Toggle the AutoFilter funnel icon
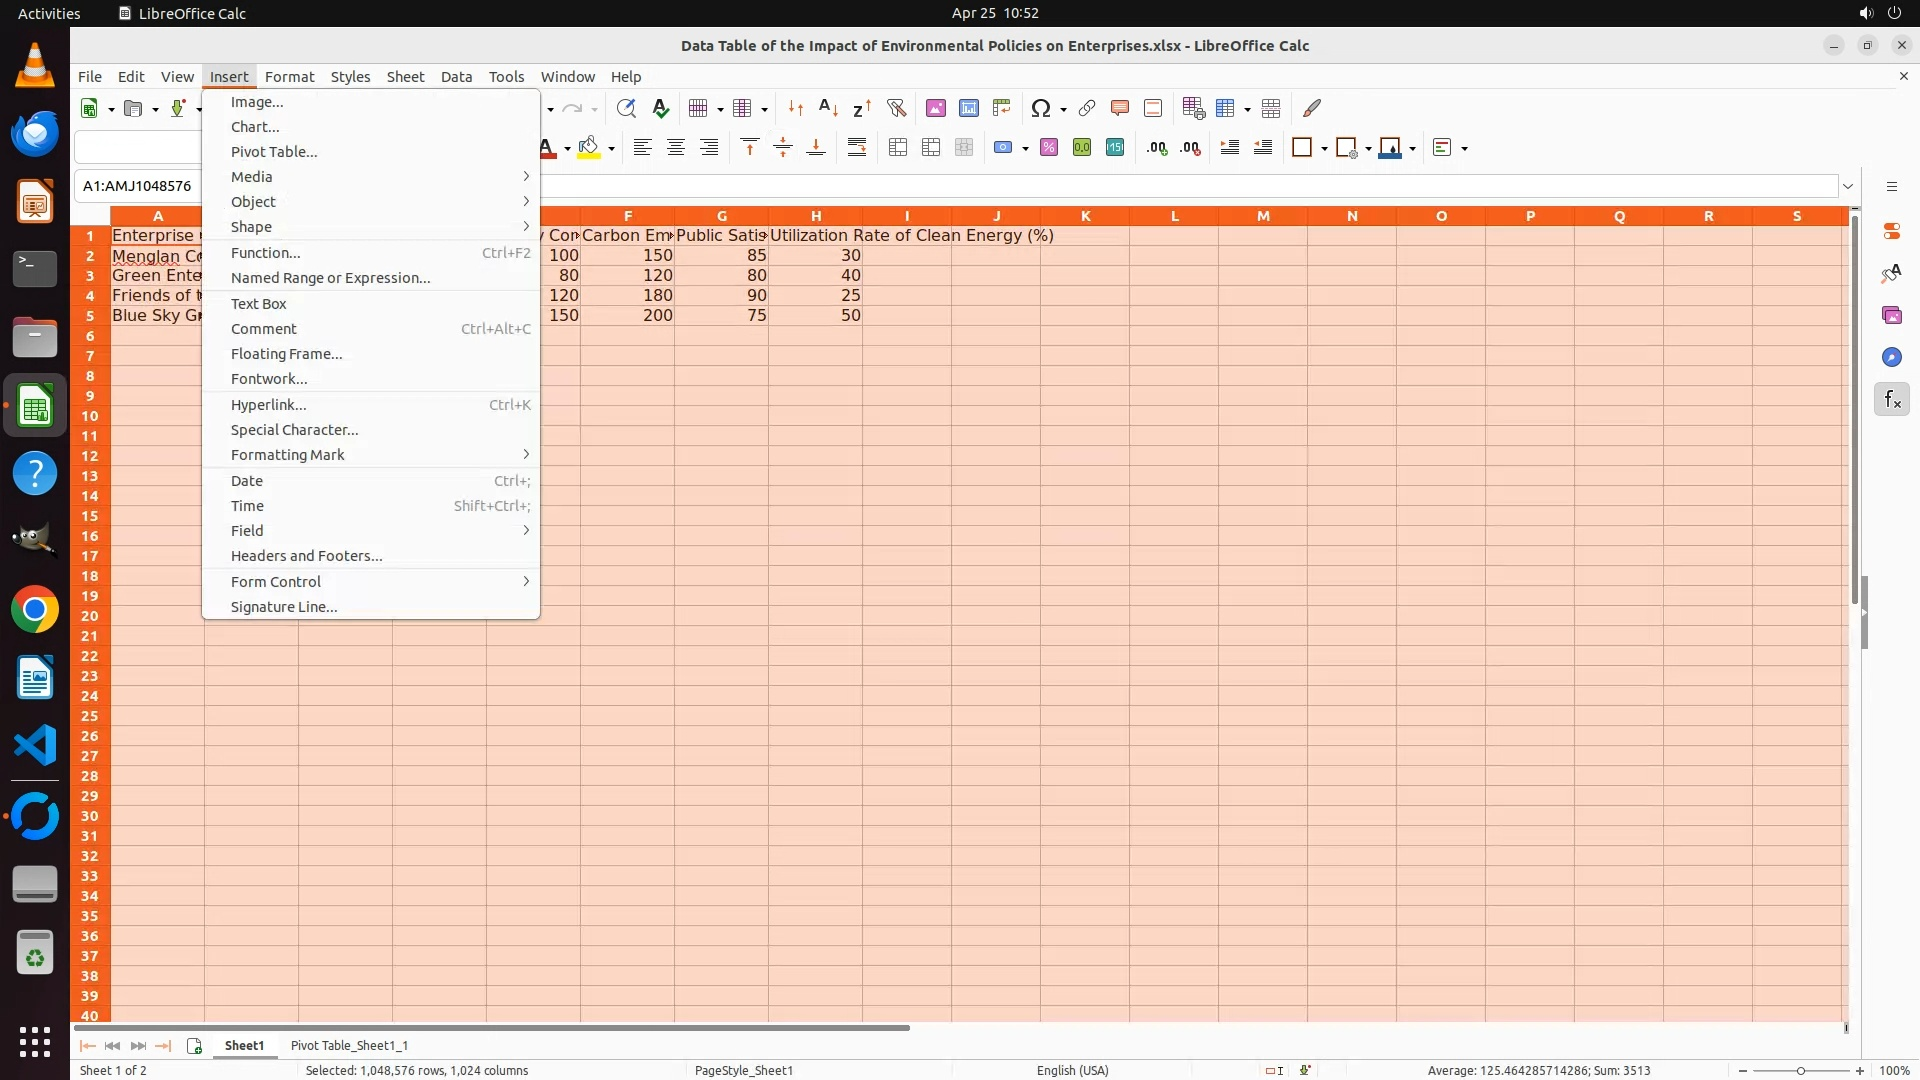The height and width of the screenshot is (1080, 1920). click(896, 108)
